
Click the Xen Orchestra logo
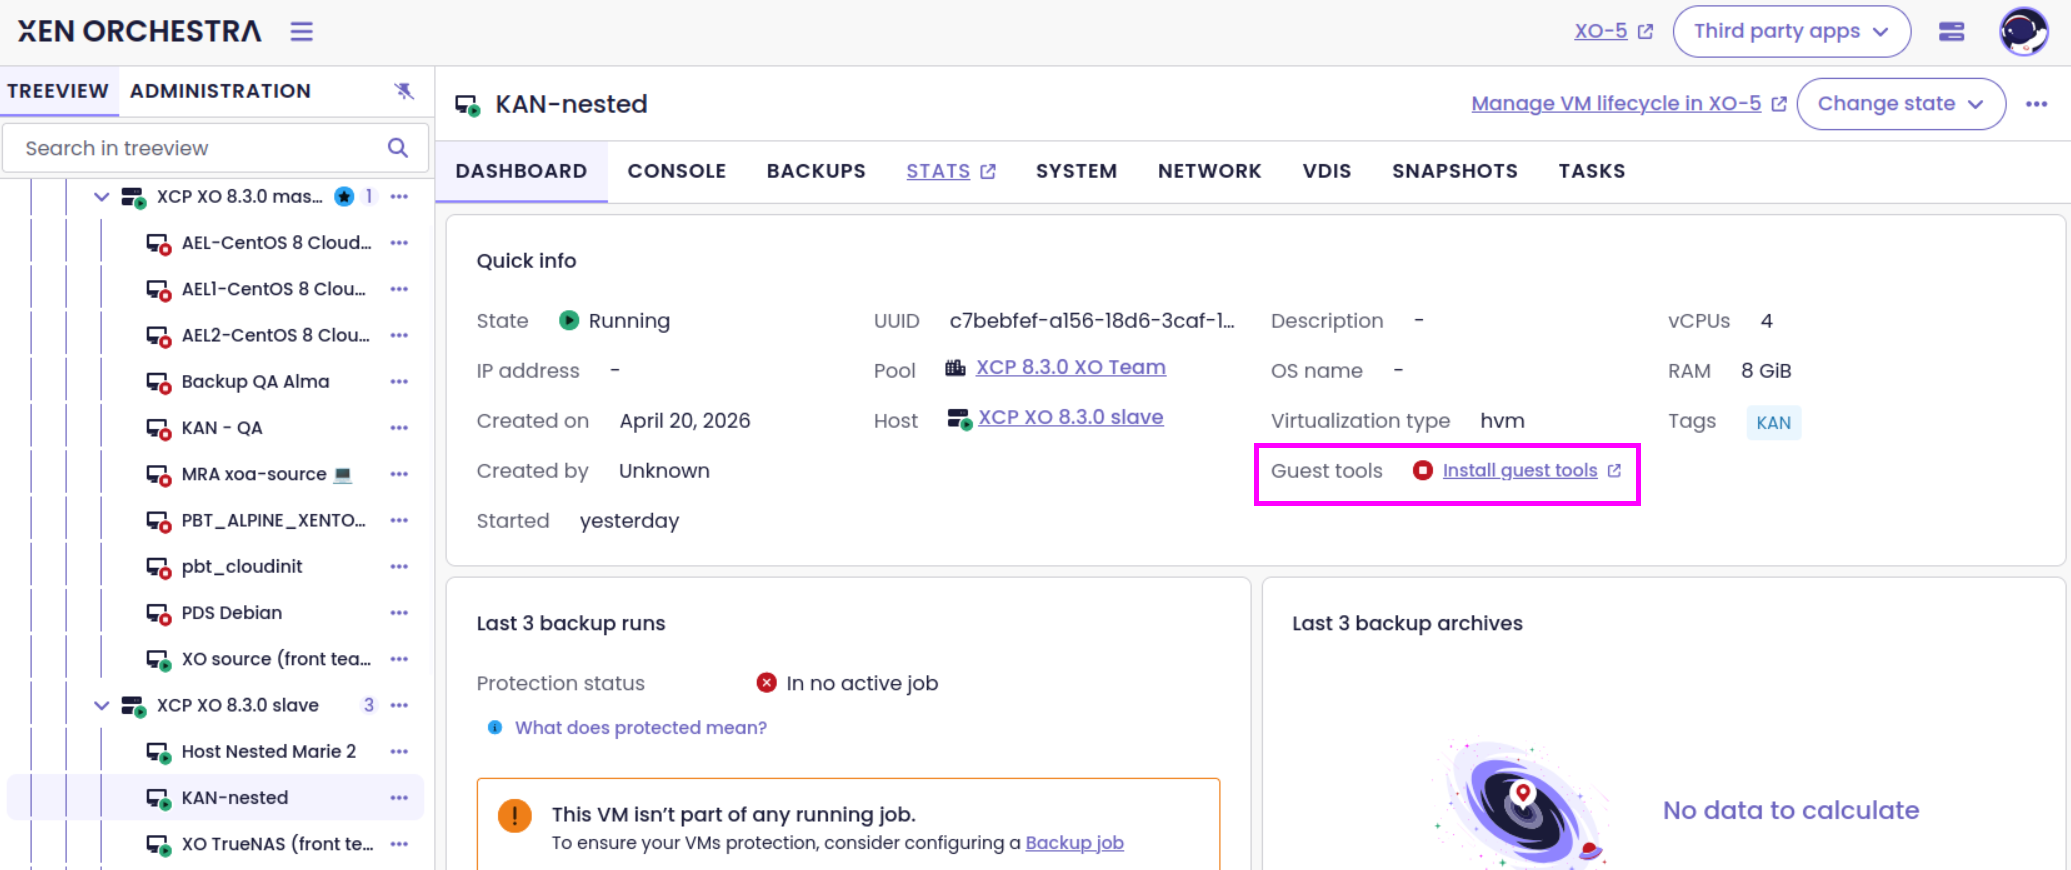(139, 31)
